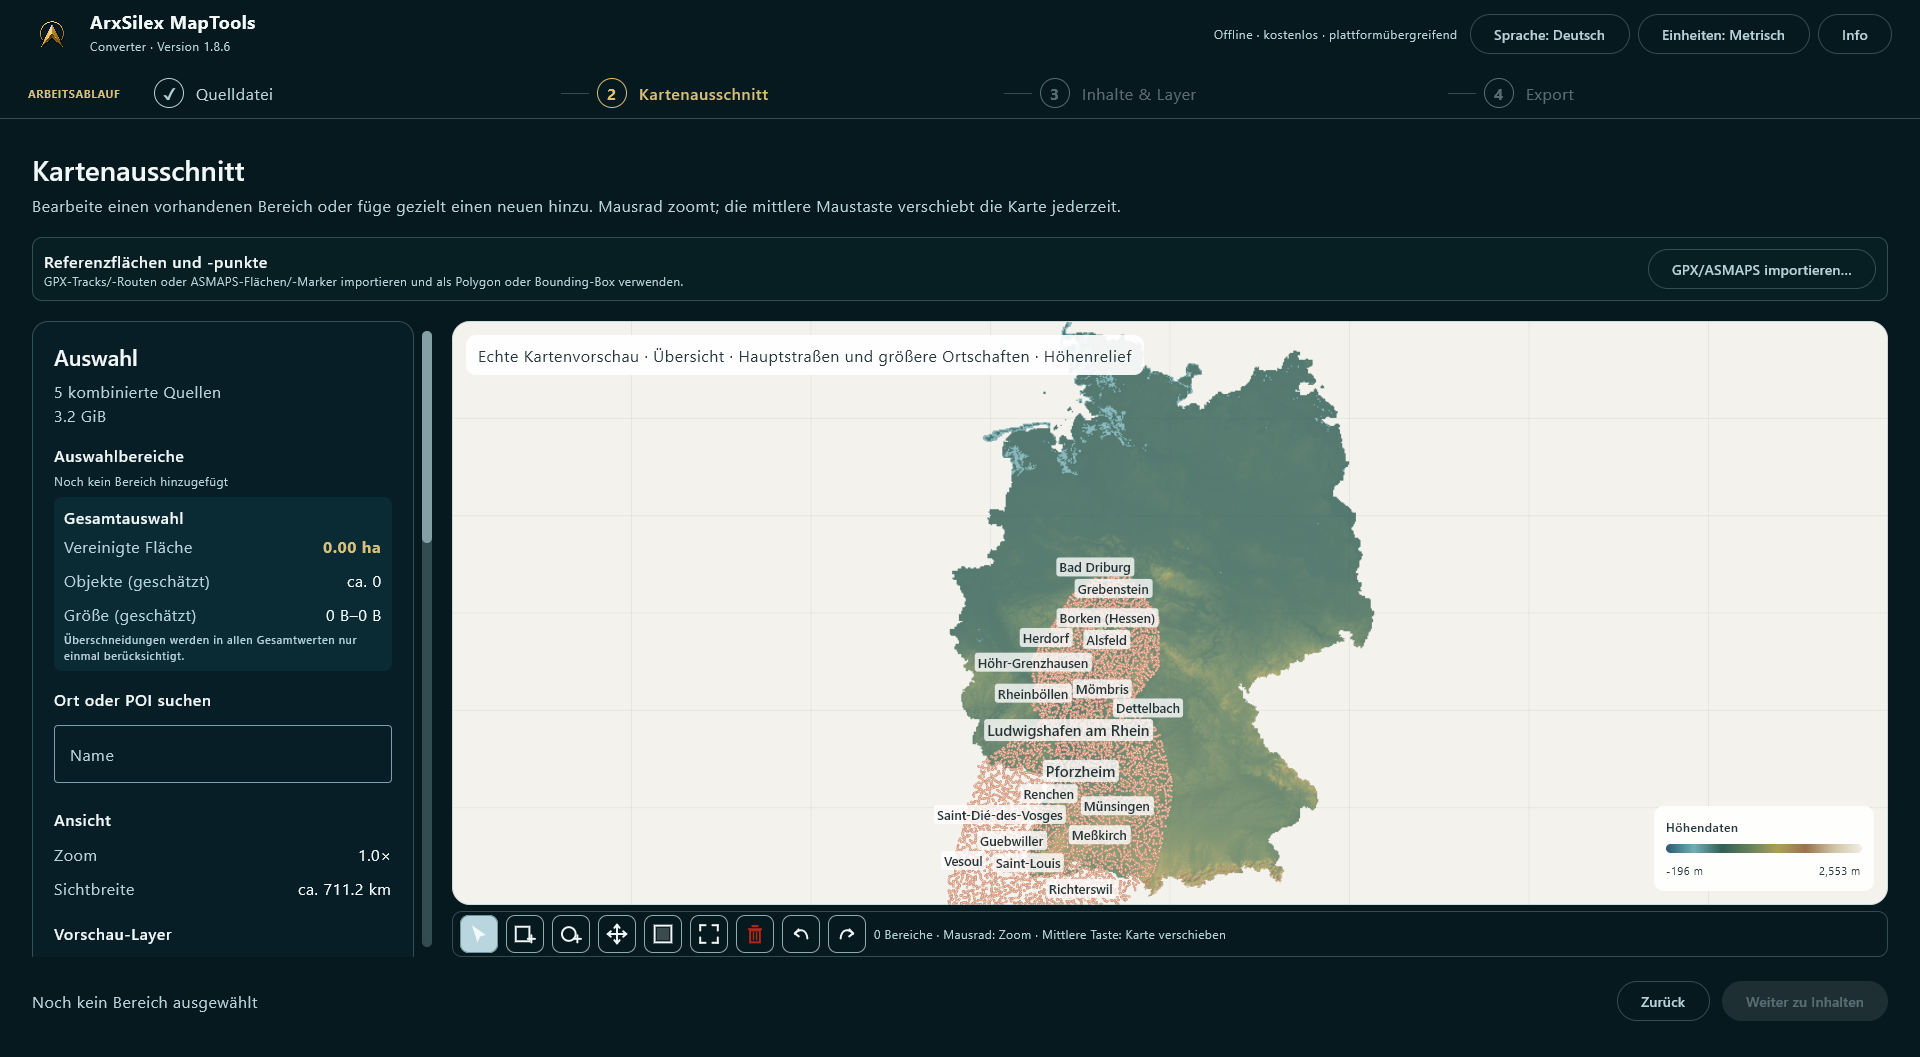The image size is (1920, 1057).
Task: Click the Zoom 1.0× value
Action: coord(374,855)
